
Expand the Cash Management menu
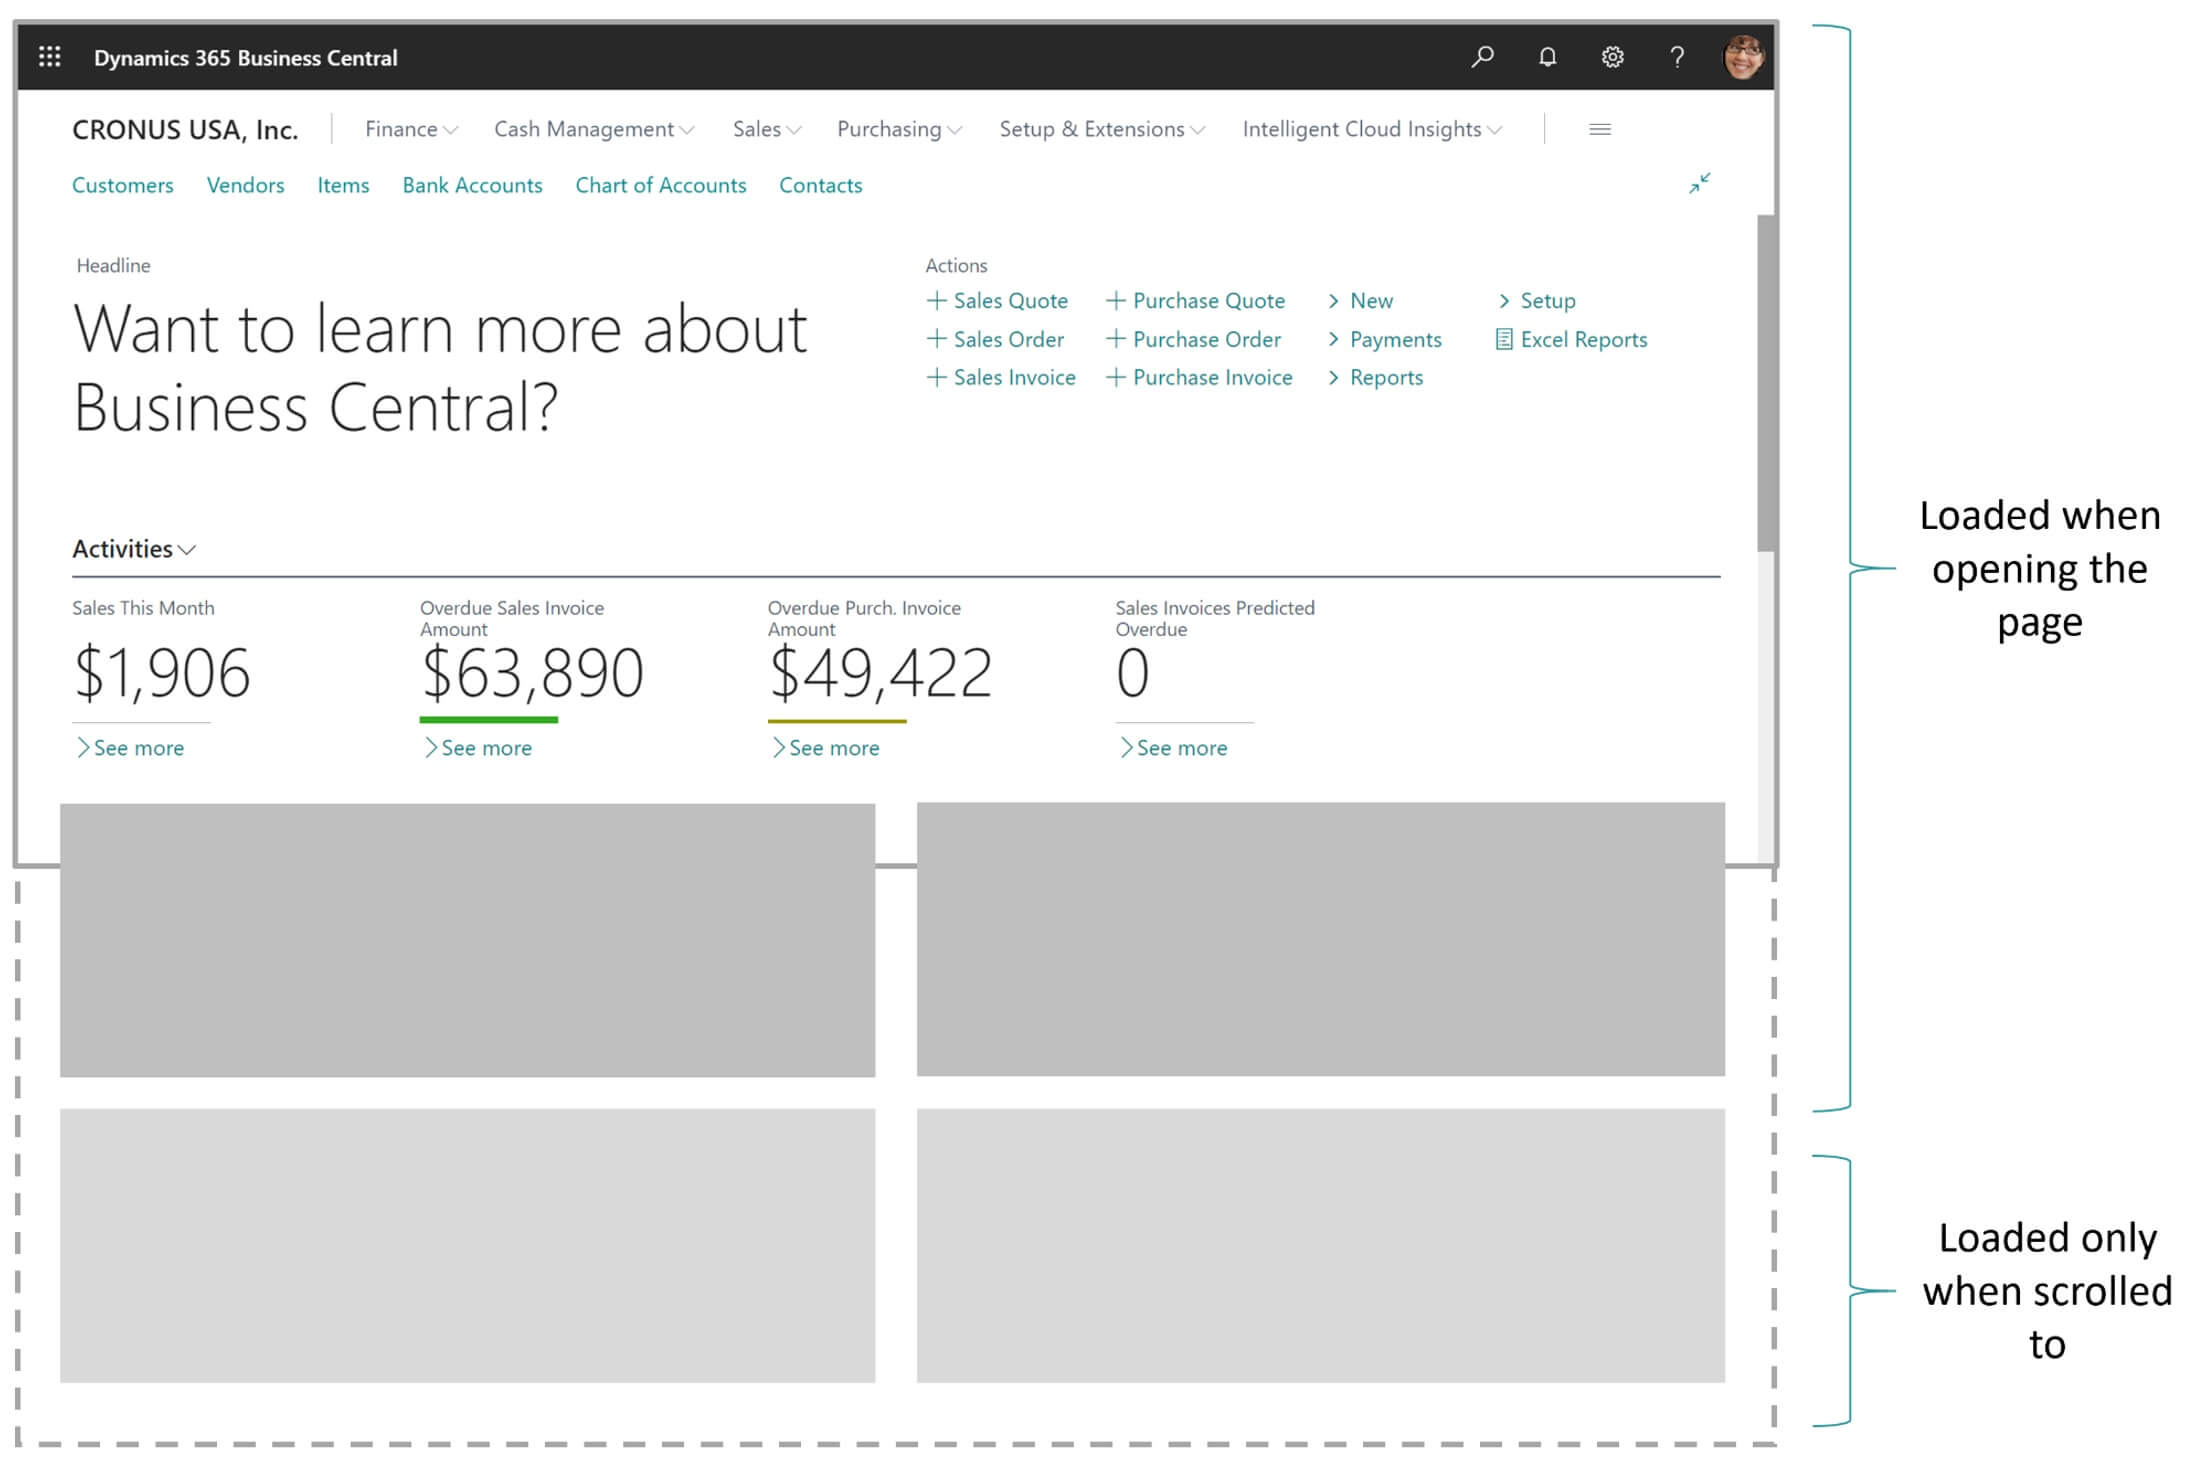[594, 129]
